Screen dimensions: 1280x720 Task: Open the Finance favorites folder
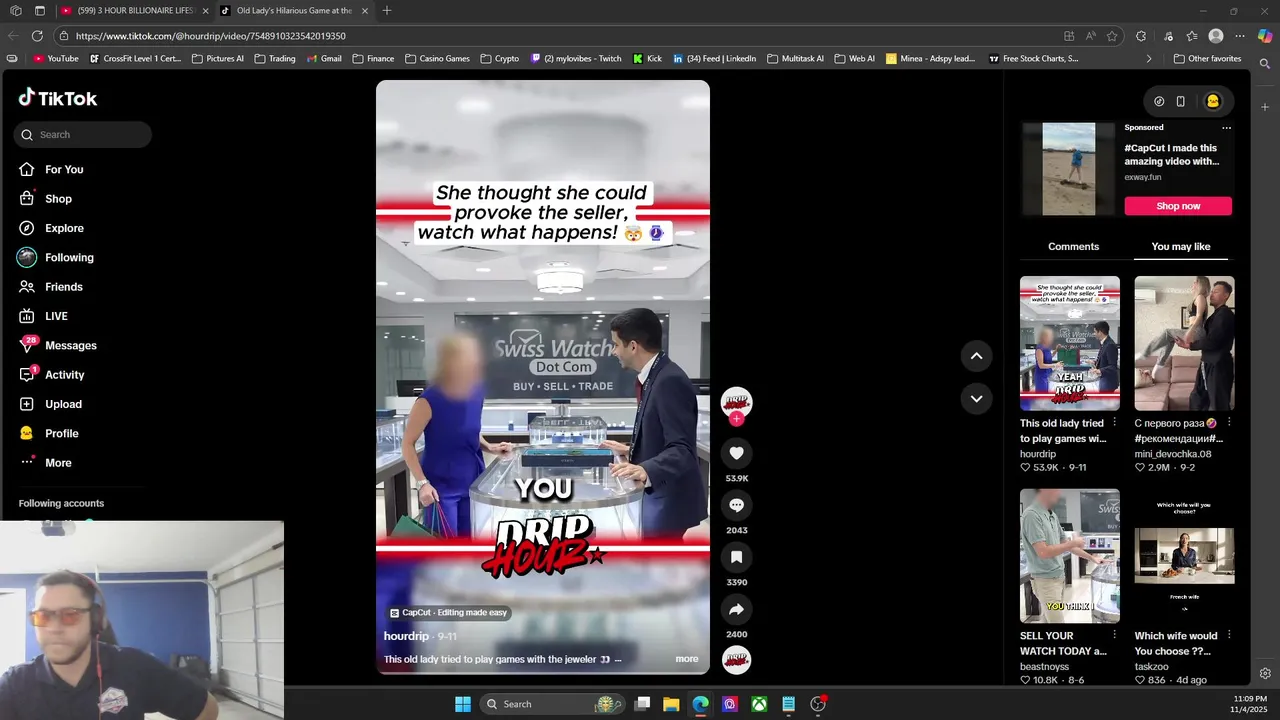[x=373, y=59]
